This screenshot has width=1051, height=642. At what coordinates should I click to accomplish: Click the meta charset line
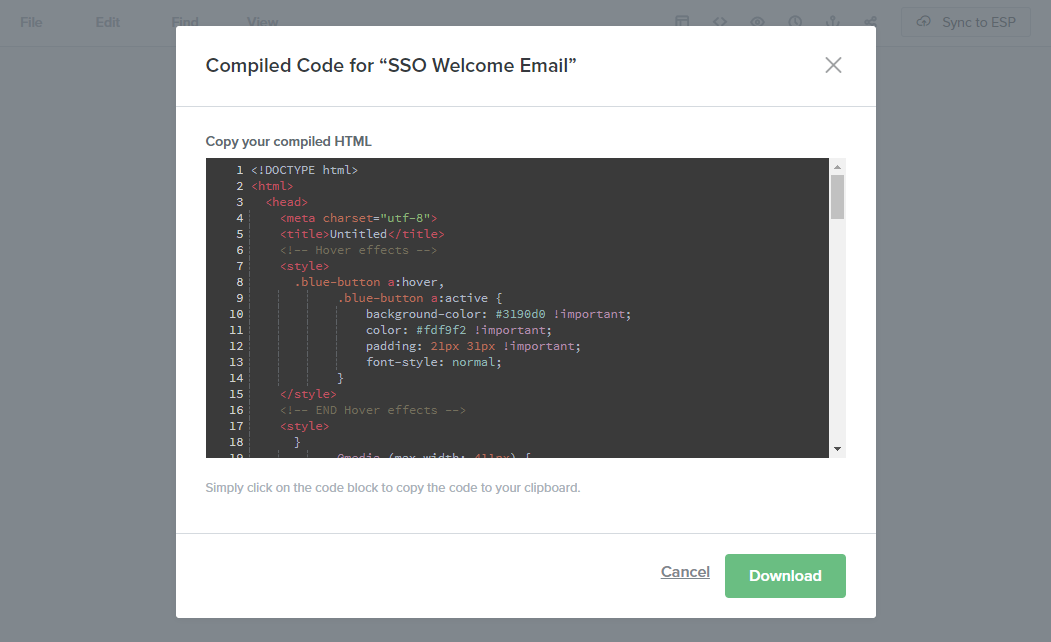(359, 218)
